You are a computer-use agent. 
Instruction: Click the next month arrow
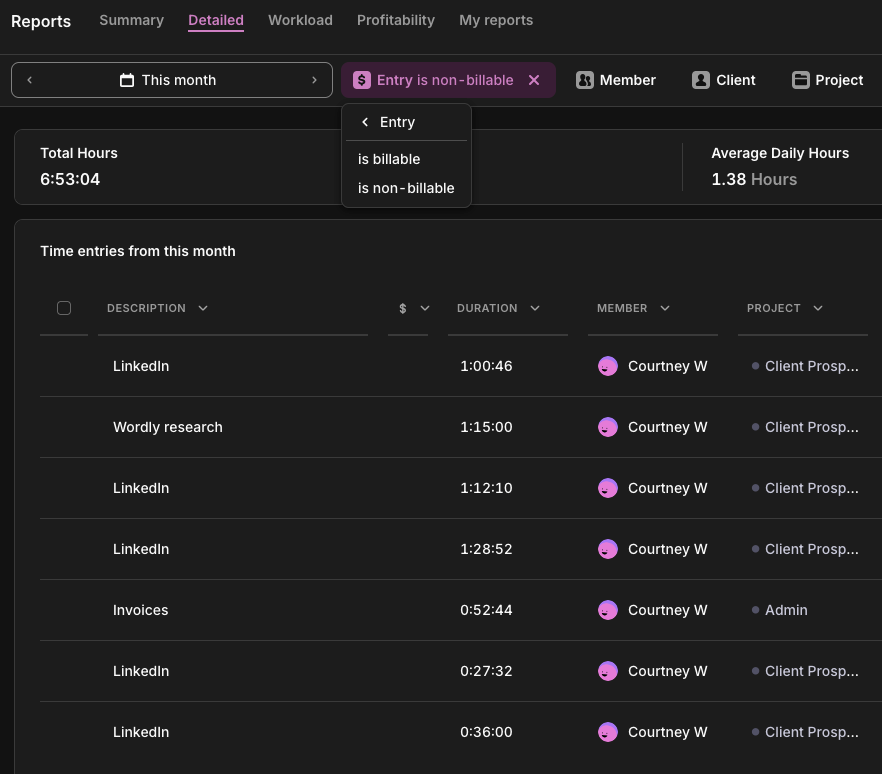click(x=314, y=80)
